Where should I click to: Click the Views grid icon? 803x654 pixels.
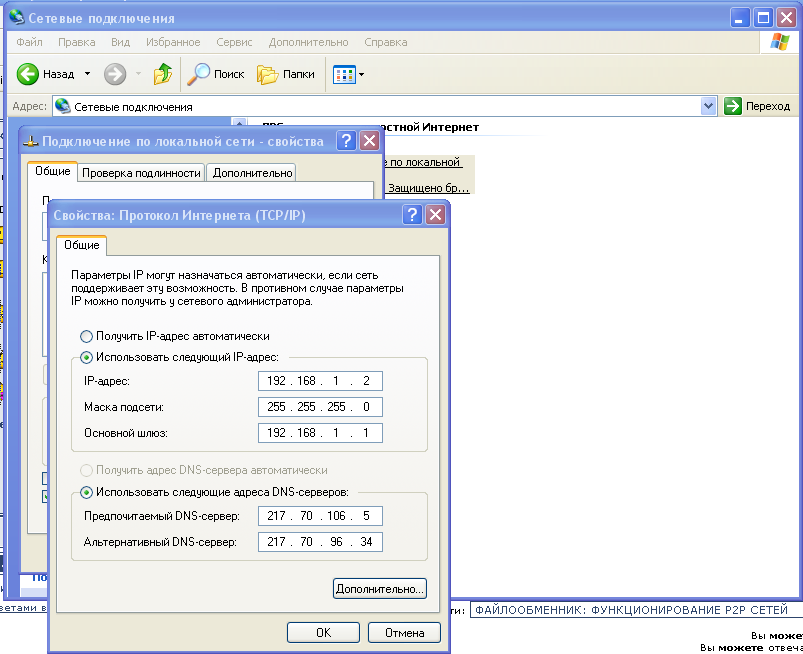coord(343,74)
